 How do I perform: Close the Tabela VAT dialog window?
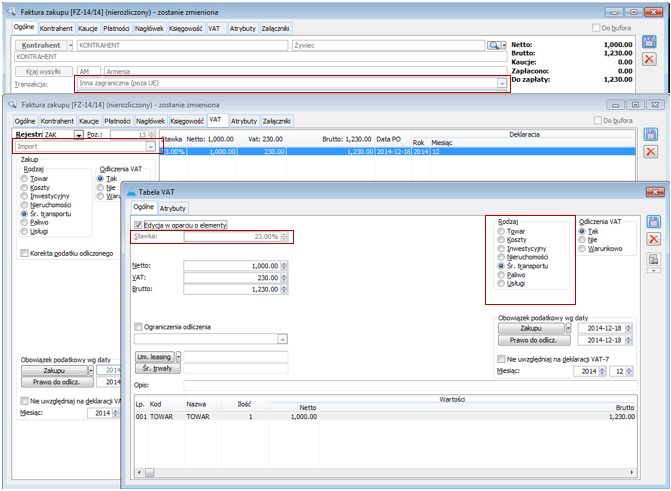[654, 192]
